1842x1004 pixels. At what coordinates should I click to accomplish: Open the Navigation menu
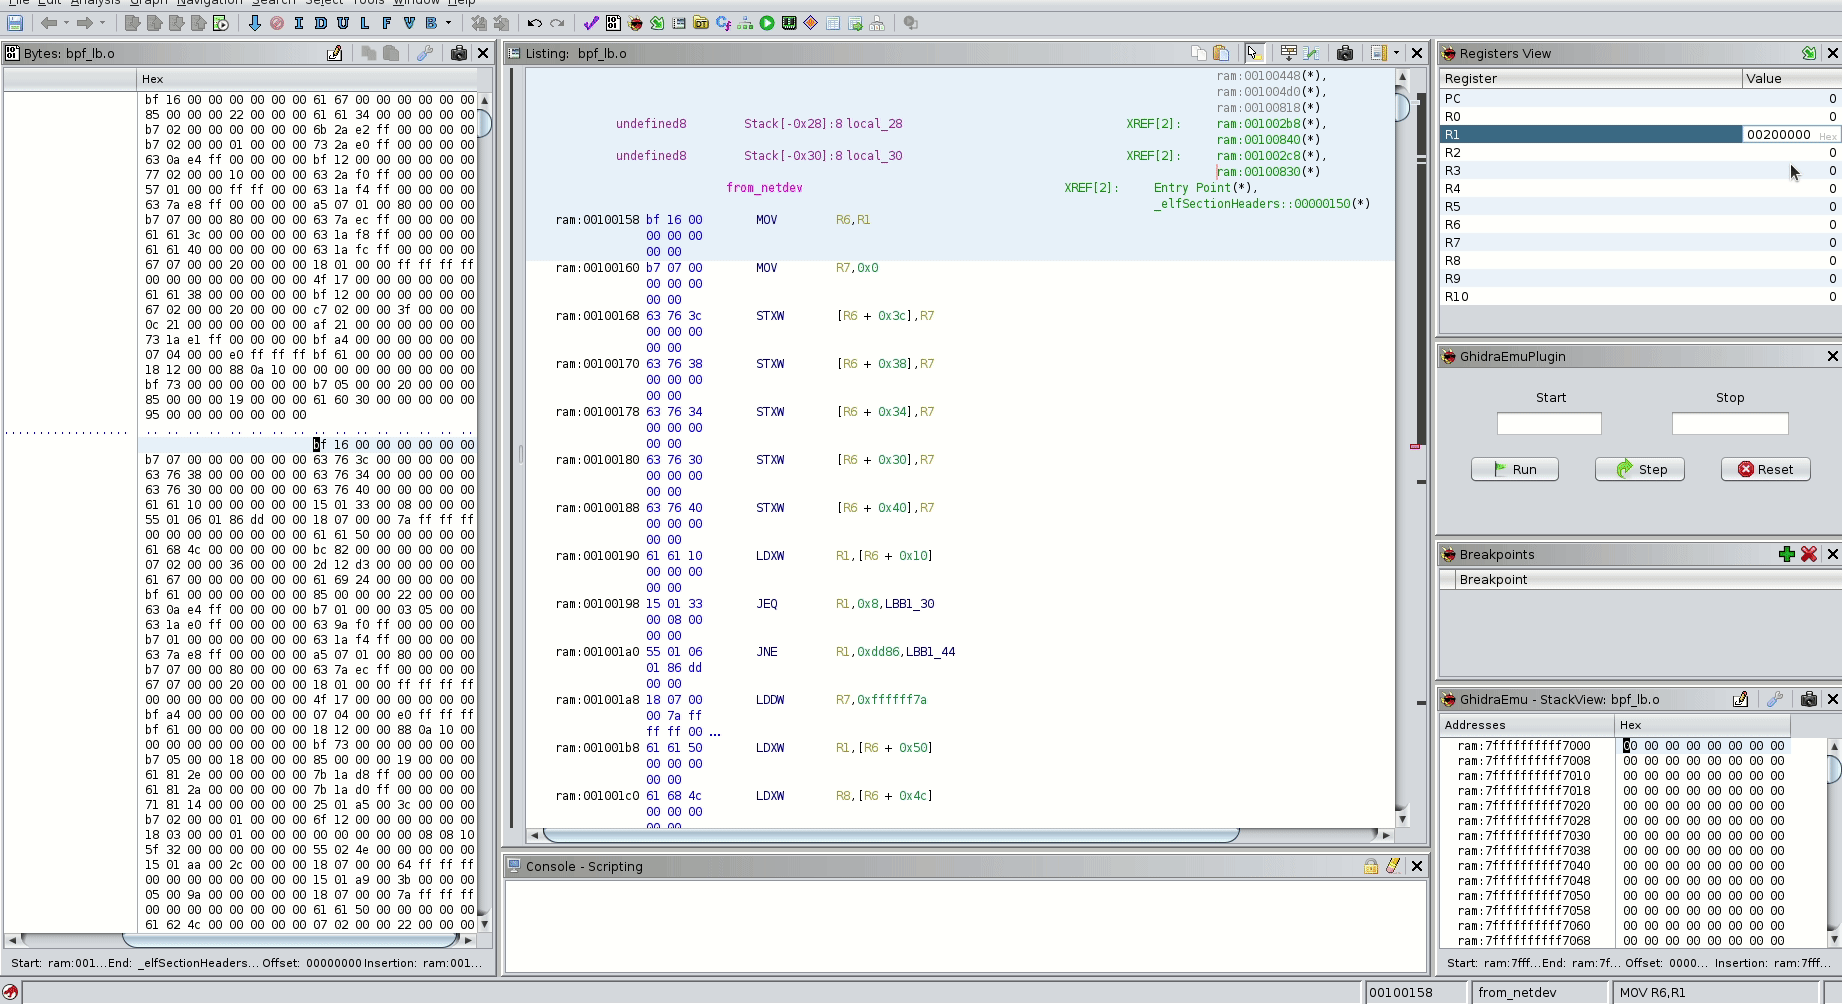pyautogui.click(x=210, y=3)
